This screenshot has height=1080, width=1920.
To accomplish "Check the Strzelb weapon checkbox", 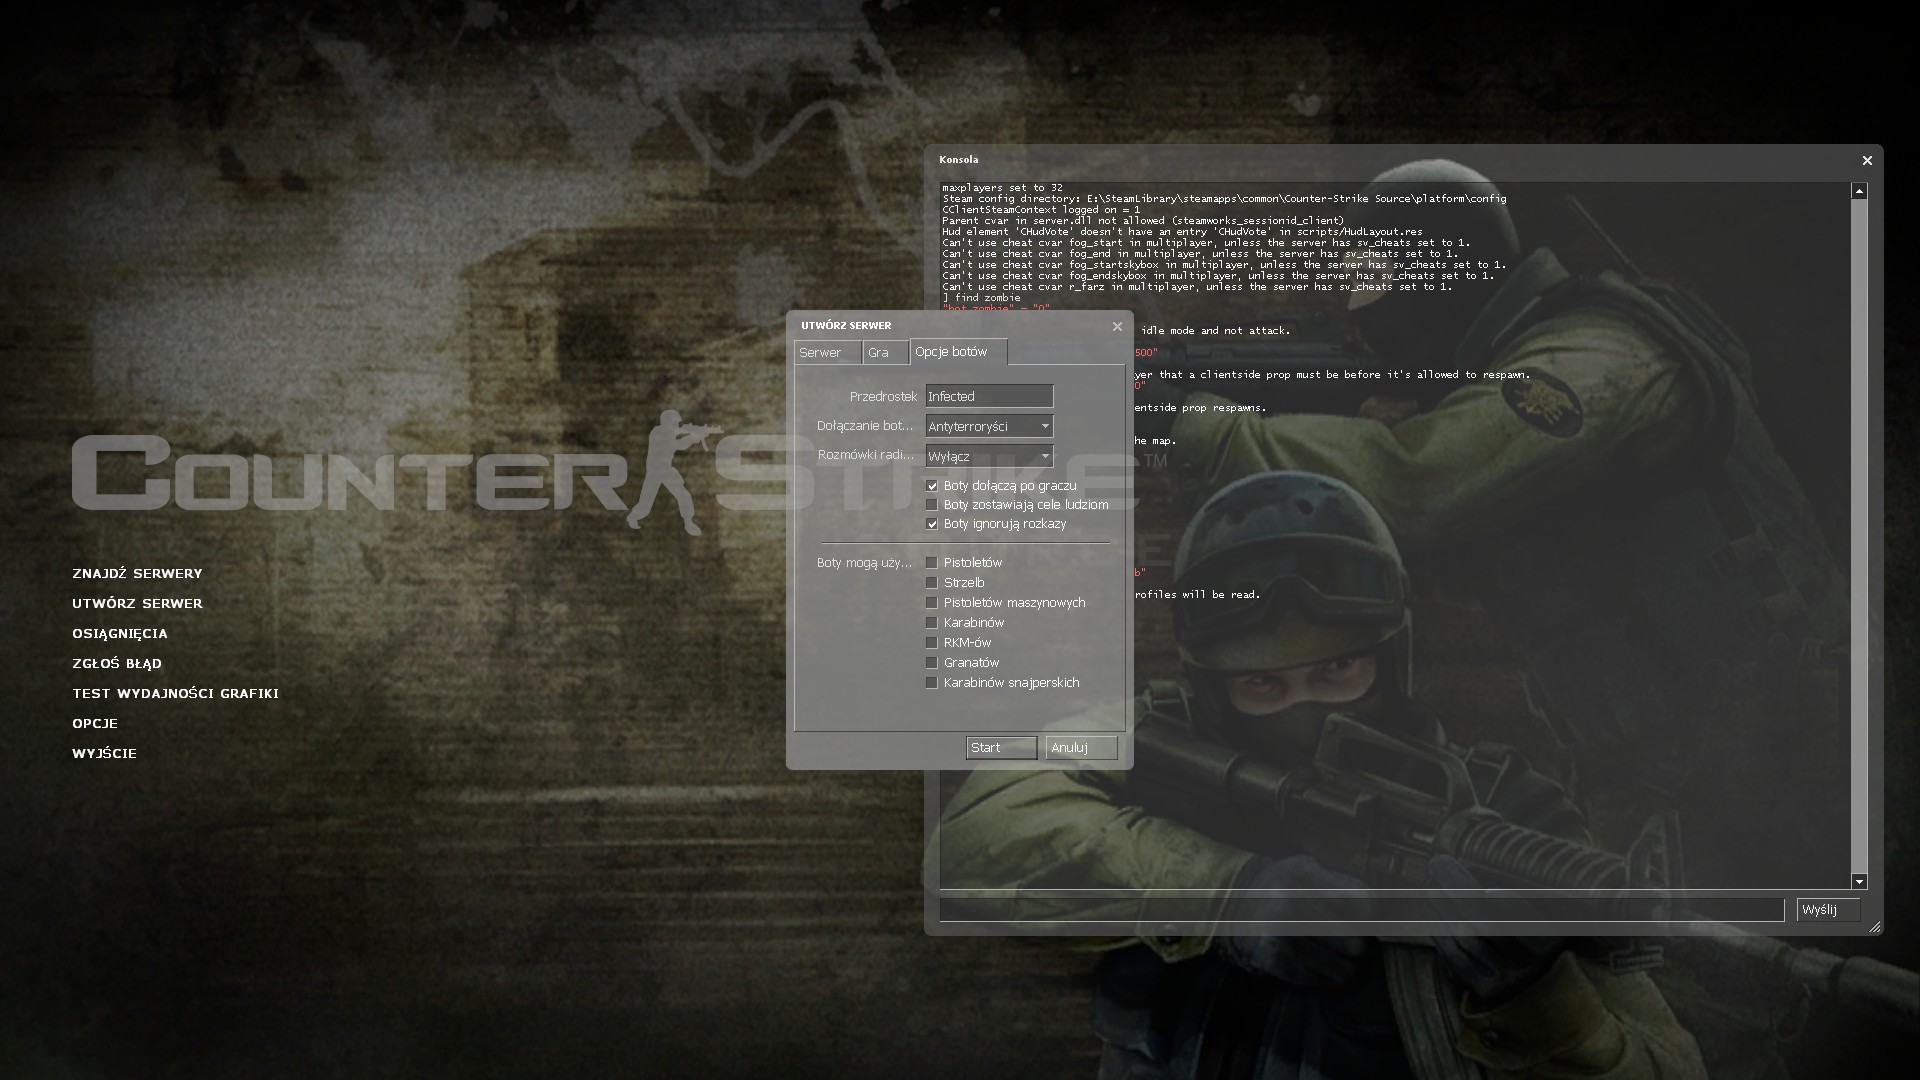I will tap(932, 583).
